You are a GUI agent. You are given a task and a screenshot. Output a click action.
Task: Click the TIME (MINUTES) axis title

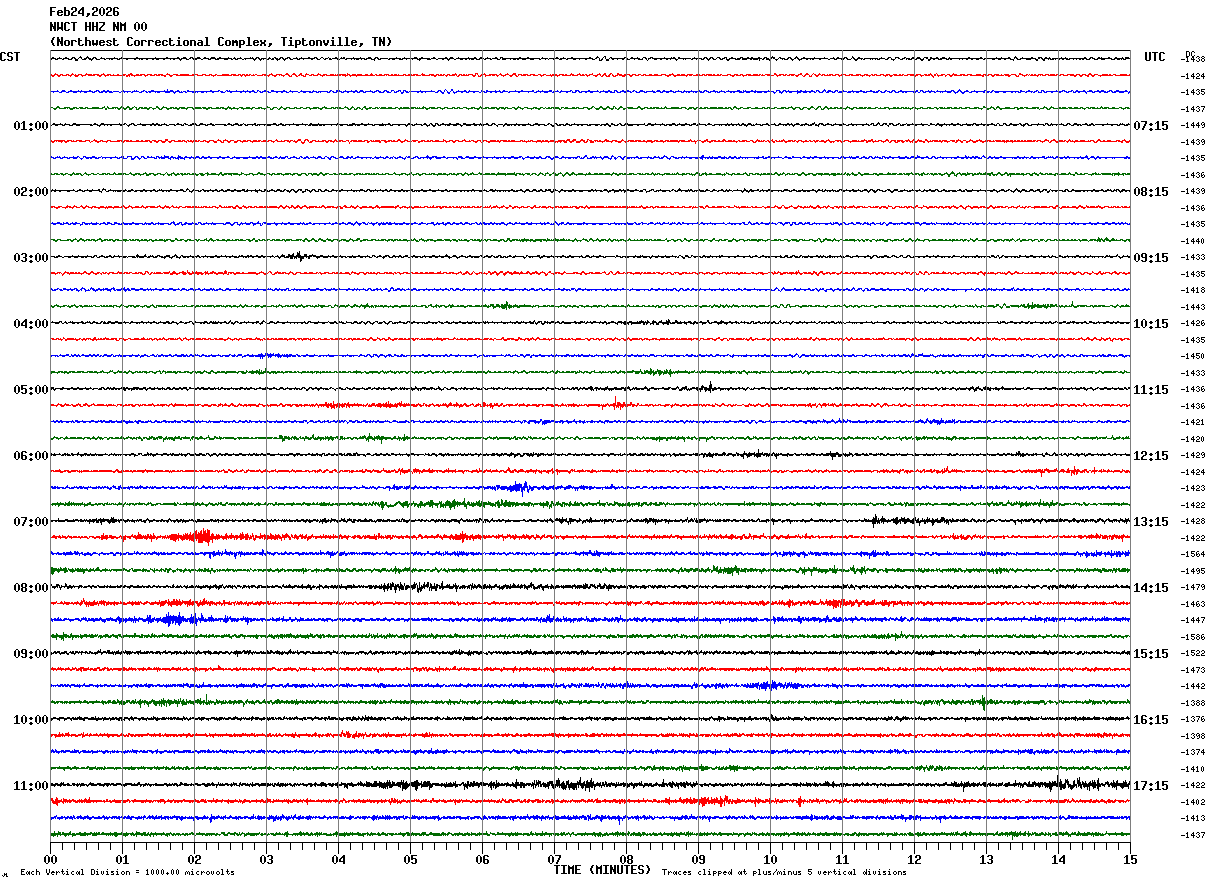point(602,870)
